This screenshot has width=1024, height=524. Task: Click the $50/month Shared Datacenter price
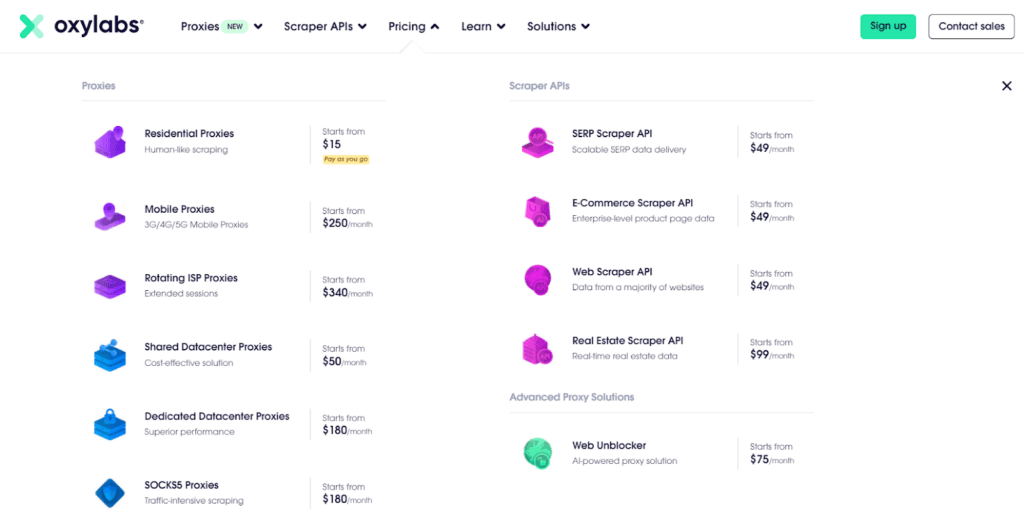pos(344,361)
